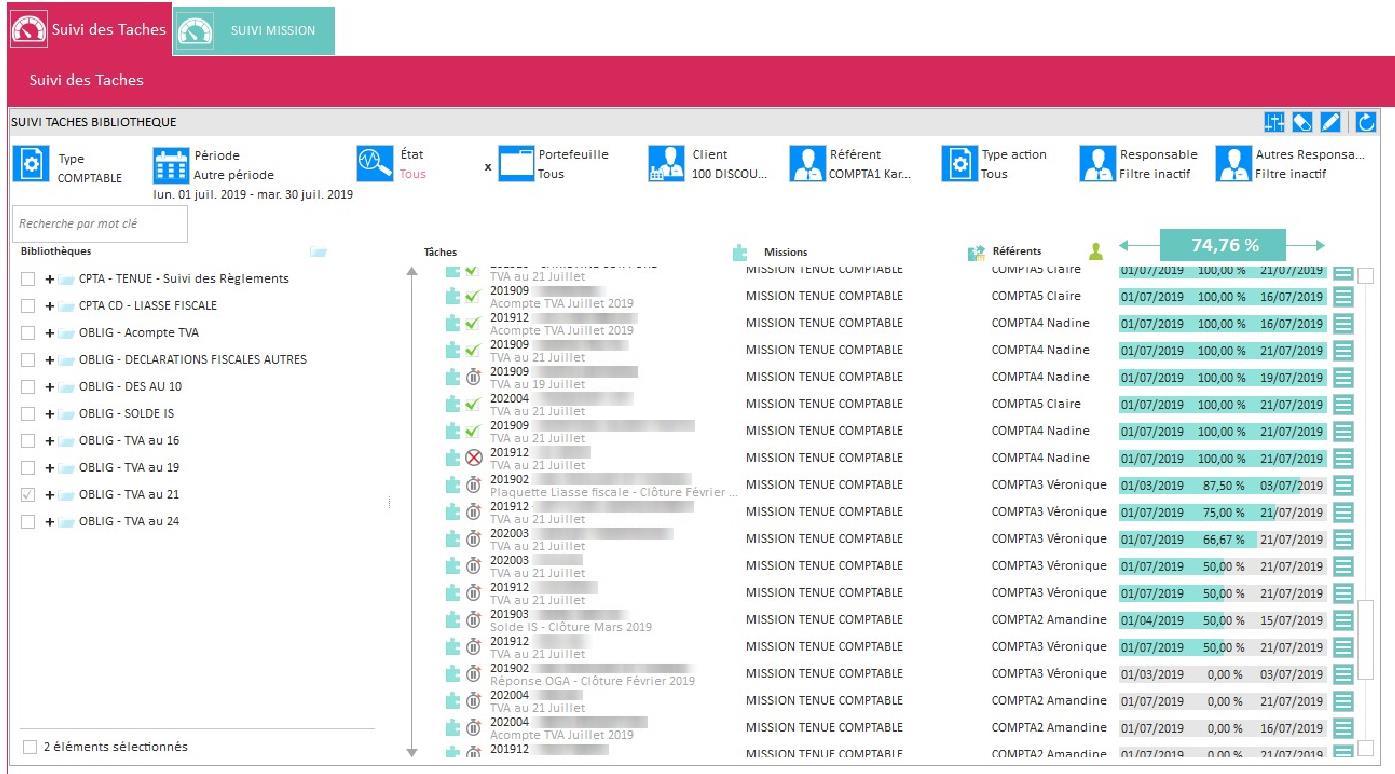Image resolution: width=1395 pixels, height=774 pixels.
Task: Expand OBLIG - DECLARATIONS FISCALES AUTRES node
Action: click(50, 360)
